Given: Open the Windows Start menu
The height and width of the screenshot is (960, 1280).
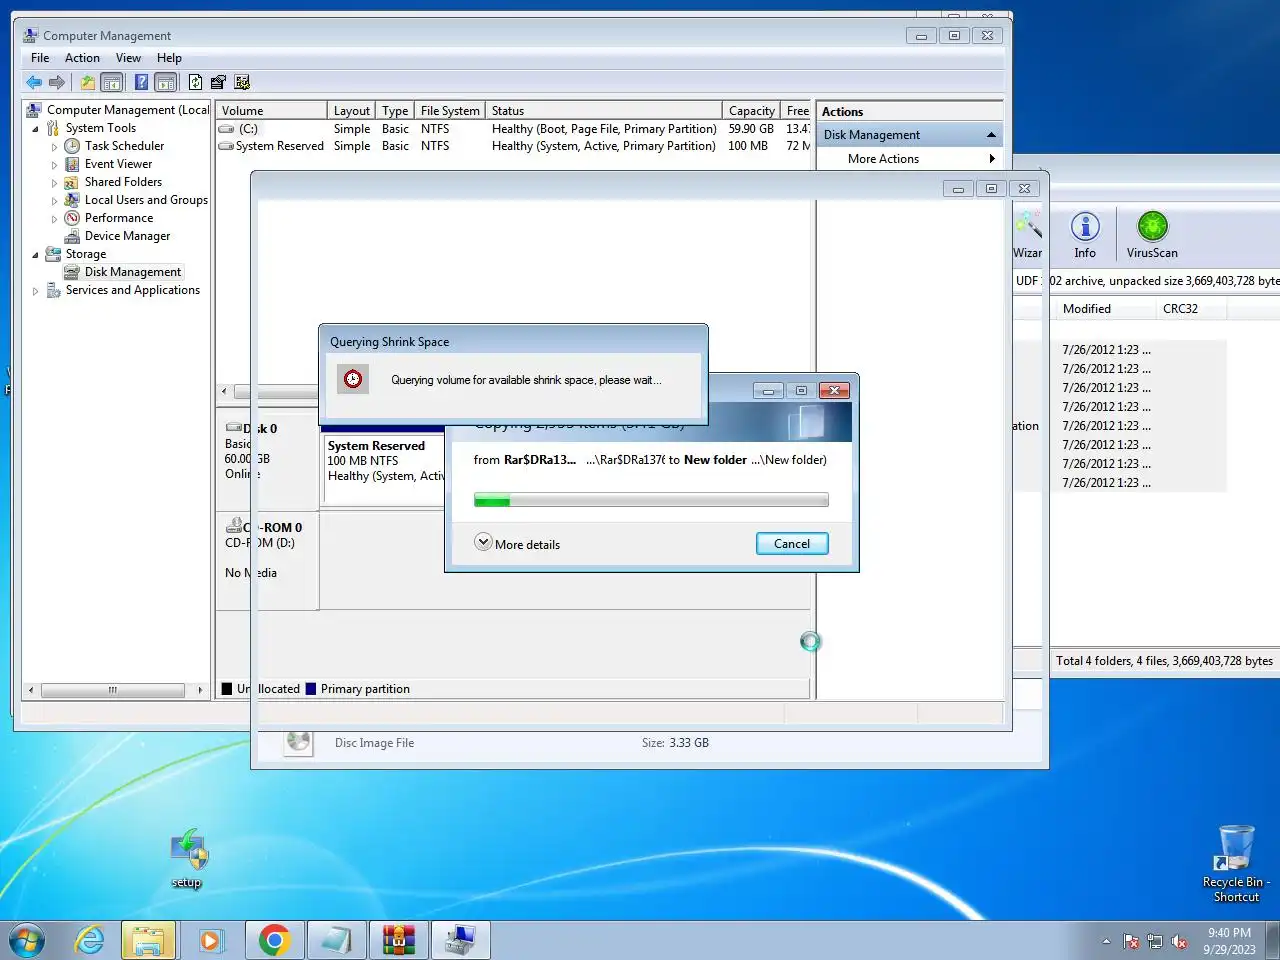Looking at the screenshot, I should click(27, 940).
